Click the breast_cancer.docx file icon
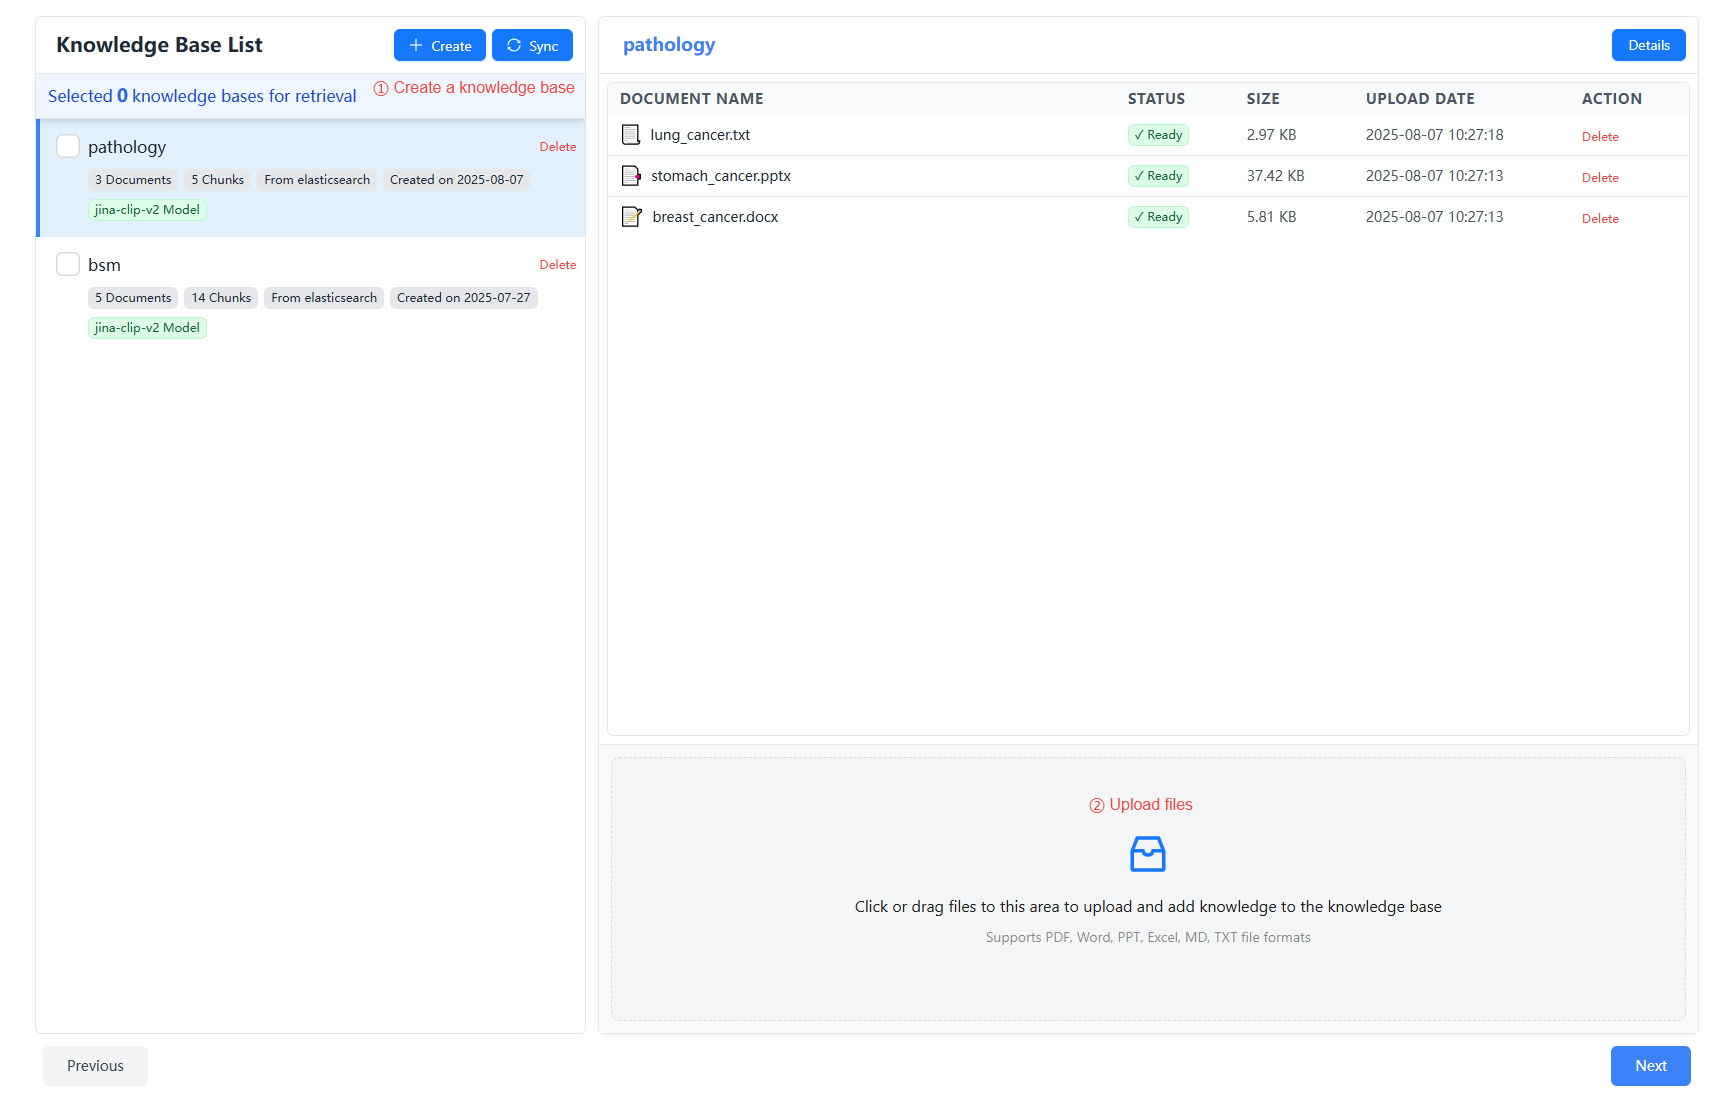 [x=631, y=217]
